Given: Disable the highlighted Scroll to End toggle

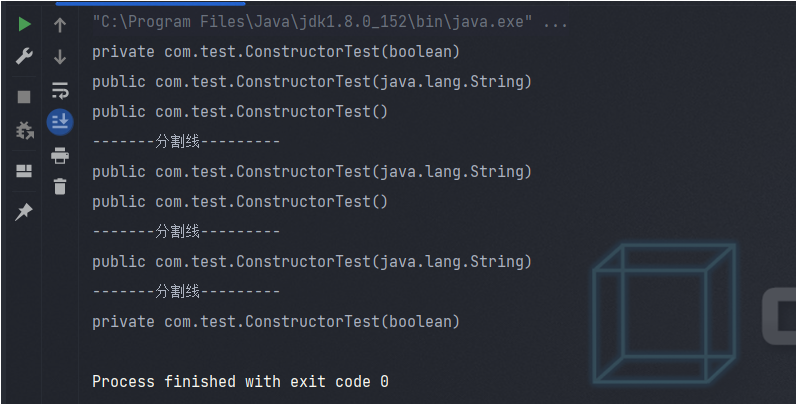Looking at the screenshot, I should click(x=60, y=123).
